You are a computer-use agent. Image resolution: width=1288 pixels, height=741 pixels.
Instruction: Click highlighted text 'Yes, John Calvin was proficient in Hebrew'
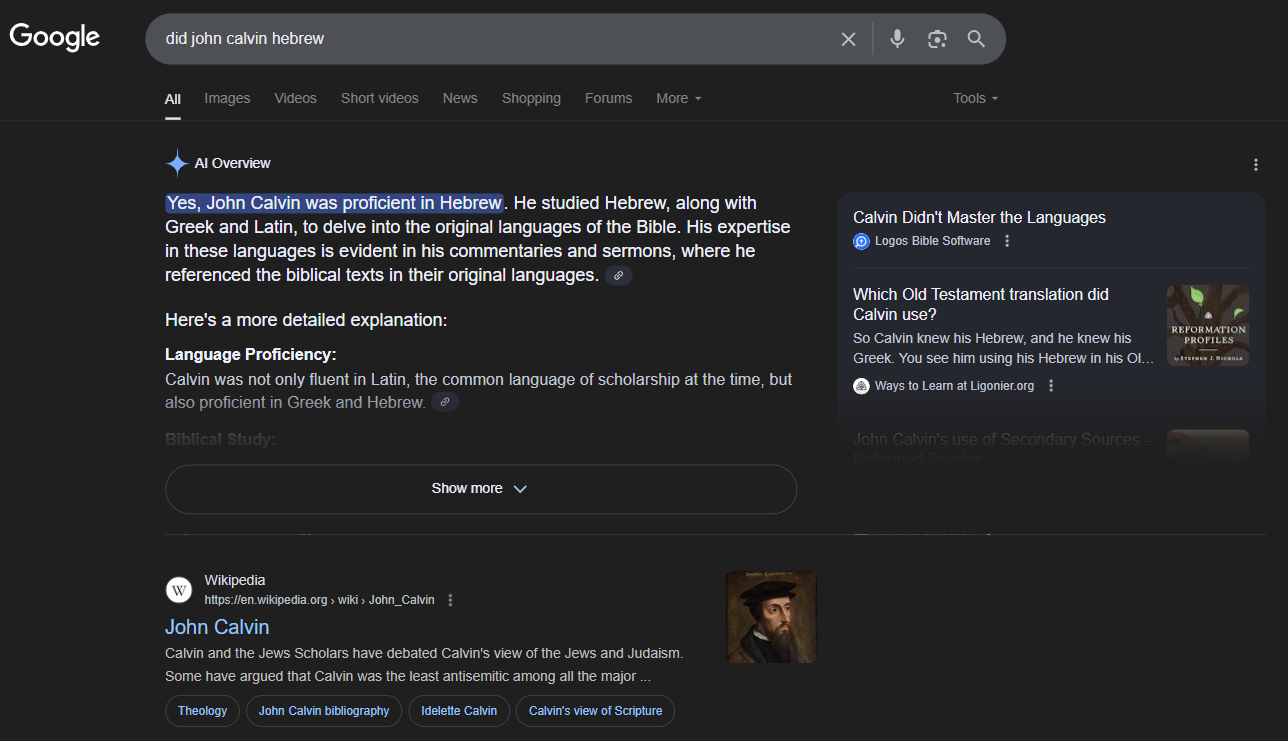coord(334,203)
